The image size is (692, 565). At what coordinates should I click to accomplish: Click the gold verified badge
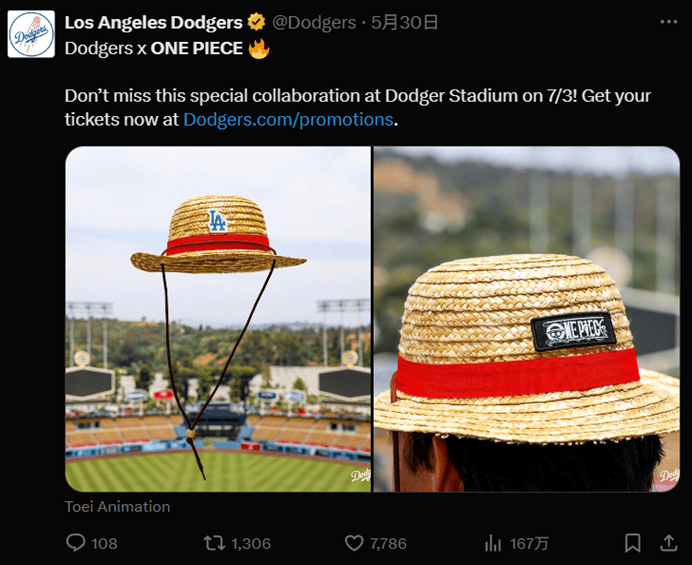(x=257, y=22)
